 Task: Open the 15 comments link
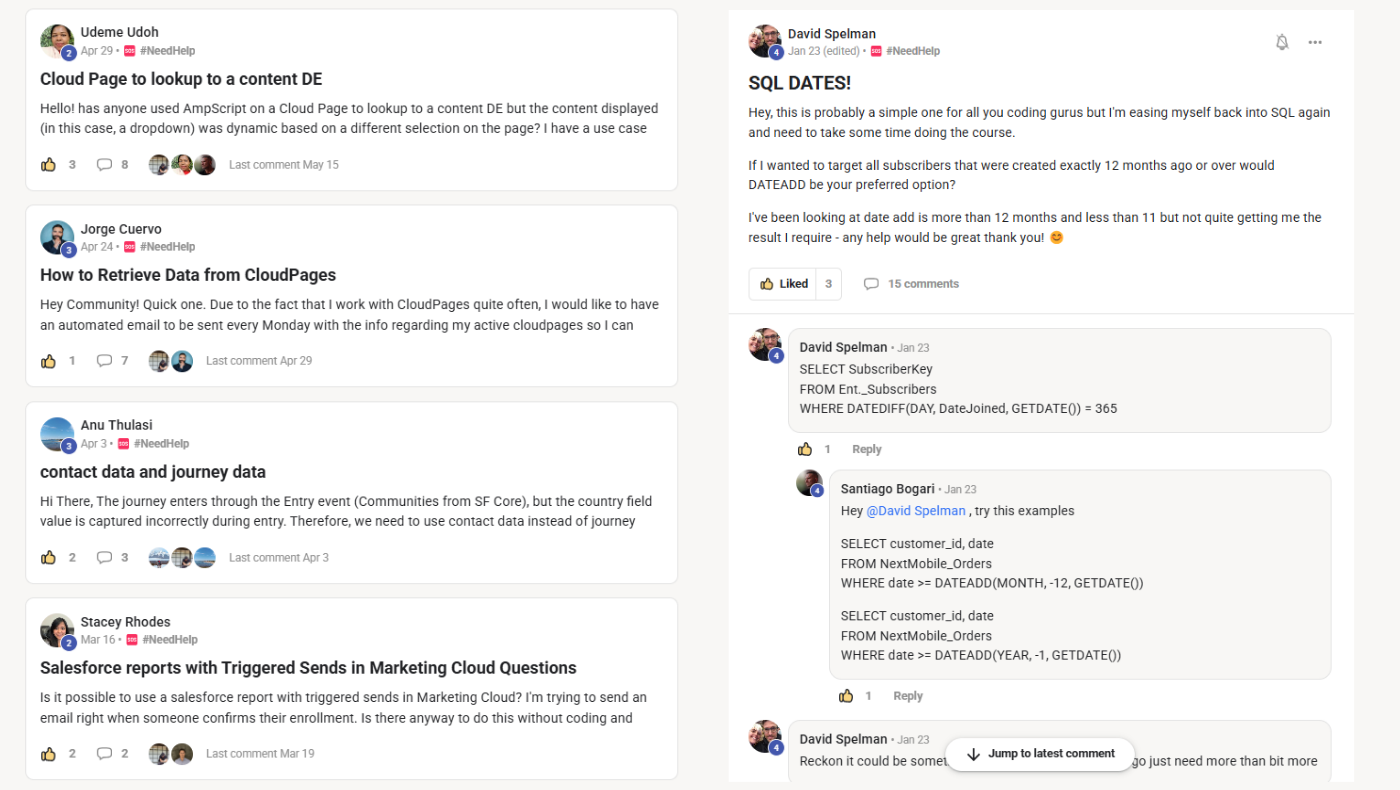click(911, 284)
